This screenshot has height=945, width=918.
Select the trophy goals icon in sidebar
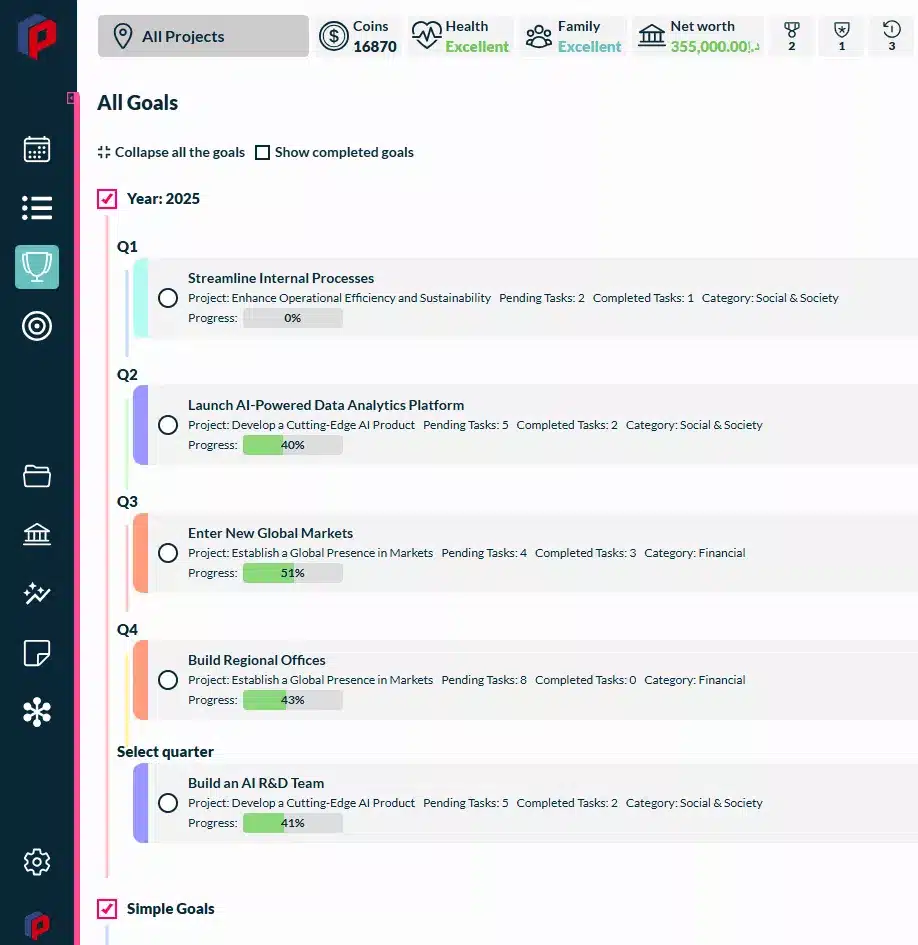[37, 267]
